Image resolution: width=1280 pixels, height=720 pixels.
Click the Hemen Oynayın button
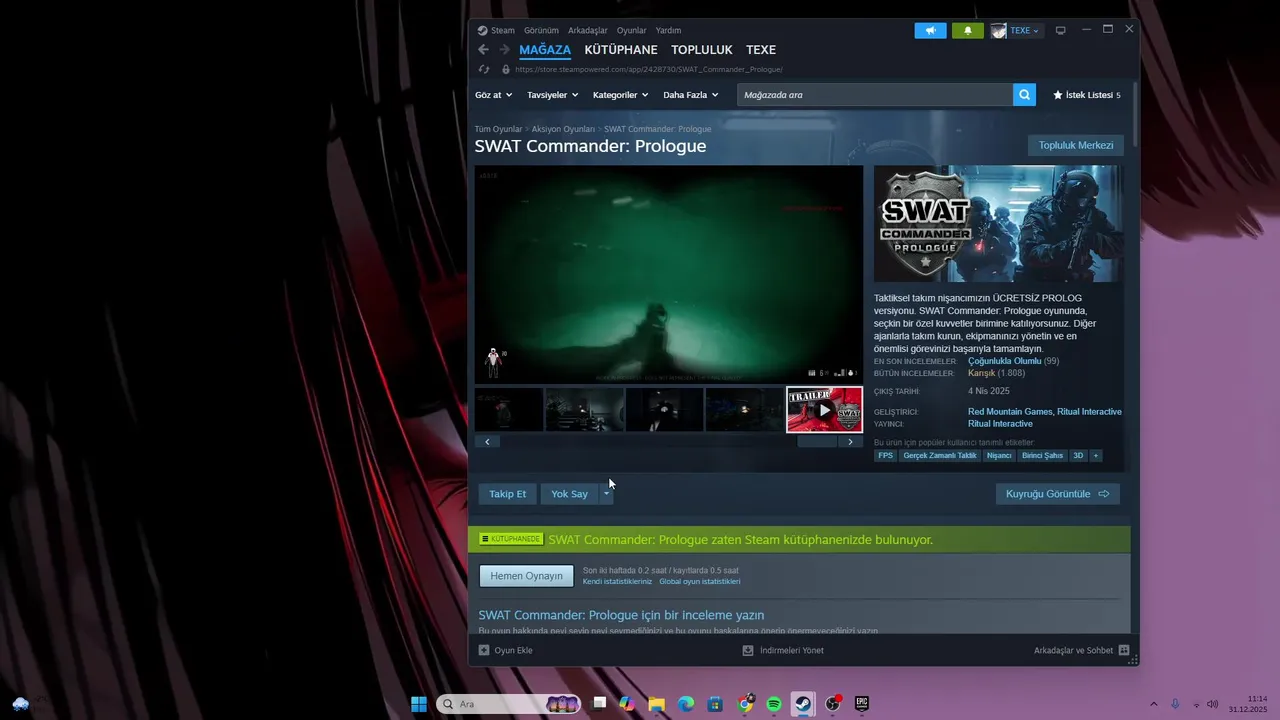526,576
